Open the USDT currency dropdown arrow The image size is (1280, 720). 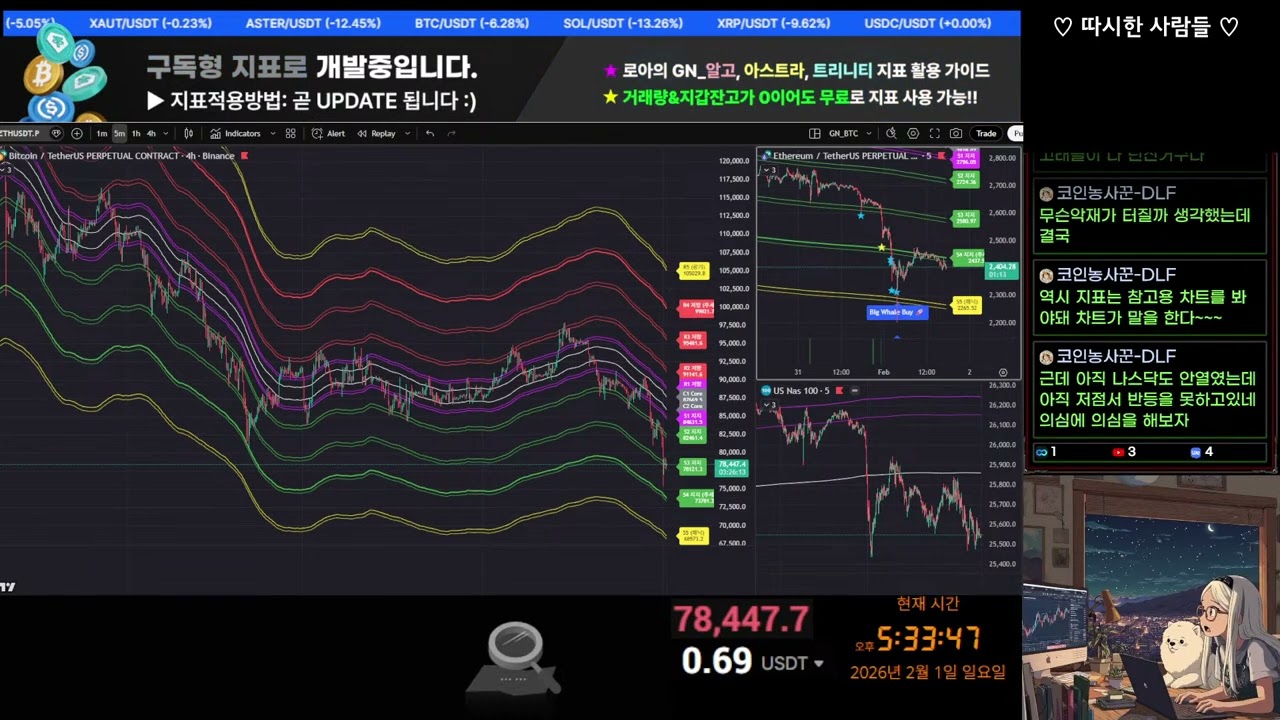pyautogui.click(x=818, y=663)
